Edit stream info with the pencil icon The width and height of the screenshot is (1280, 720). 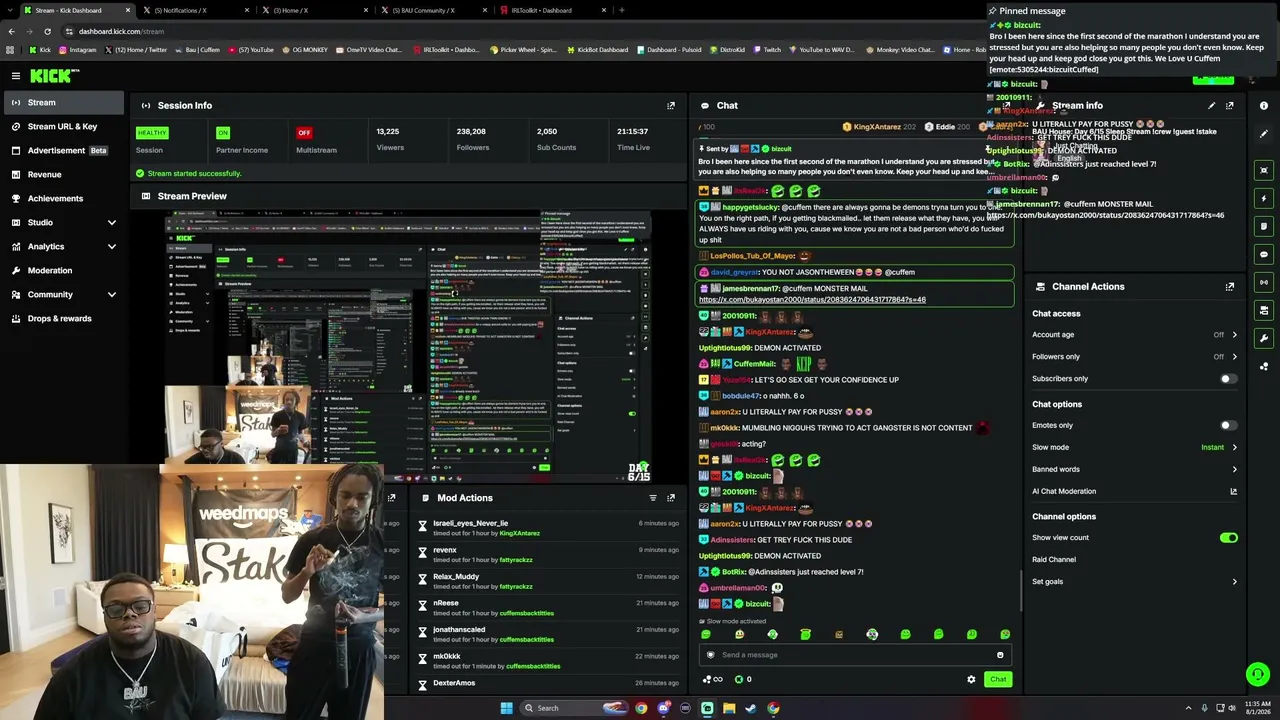click(1211, 105)
